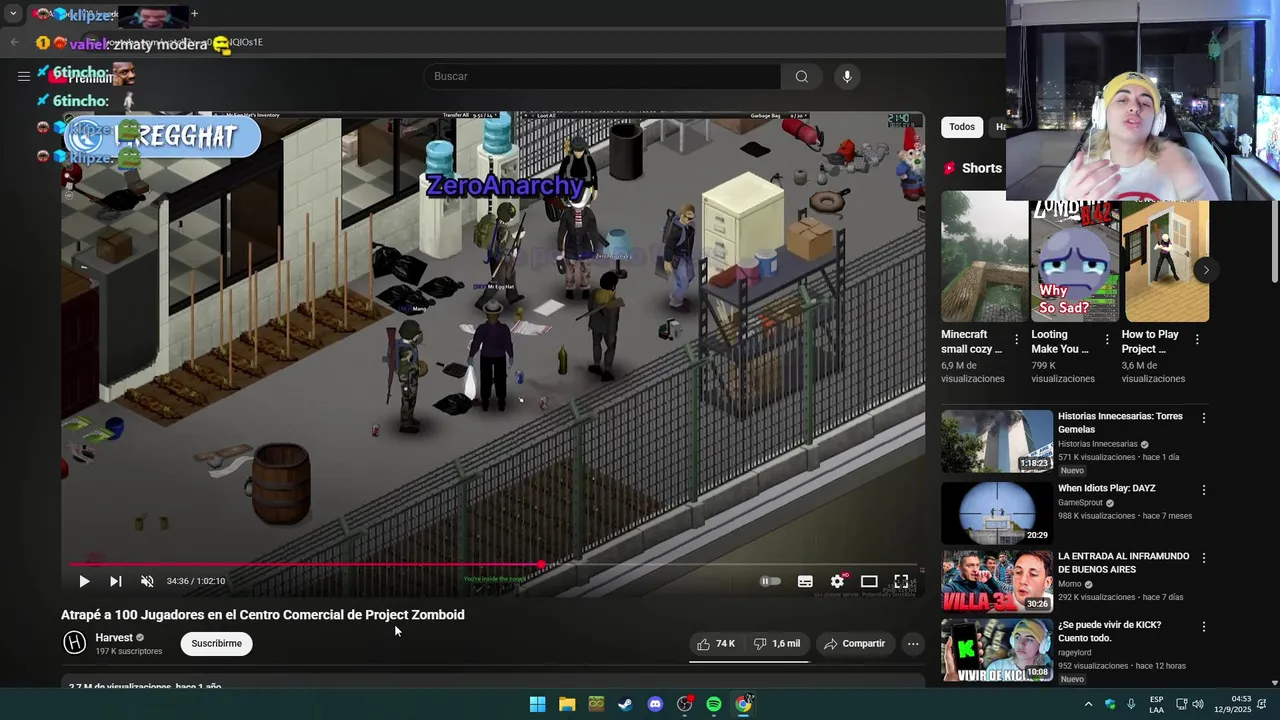This screenshot has height=720, width=1280.
Task: Open the YouTube hamburger guide menu
Action: click(x=23, y=76)
